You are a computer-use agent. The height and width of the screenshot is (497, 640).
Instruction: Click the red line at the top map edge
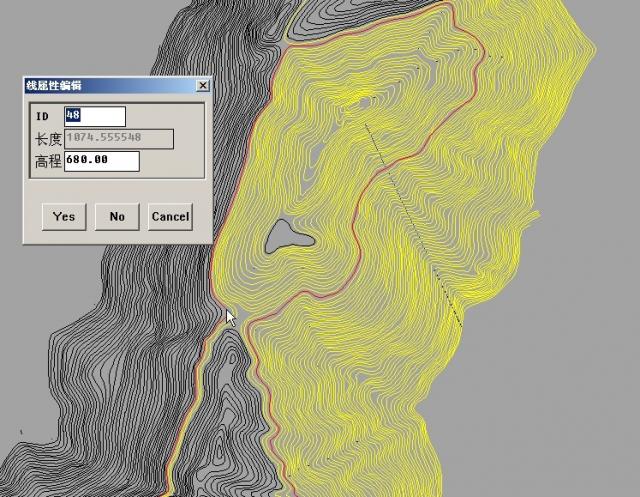coord(449,5)
